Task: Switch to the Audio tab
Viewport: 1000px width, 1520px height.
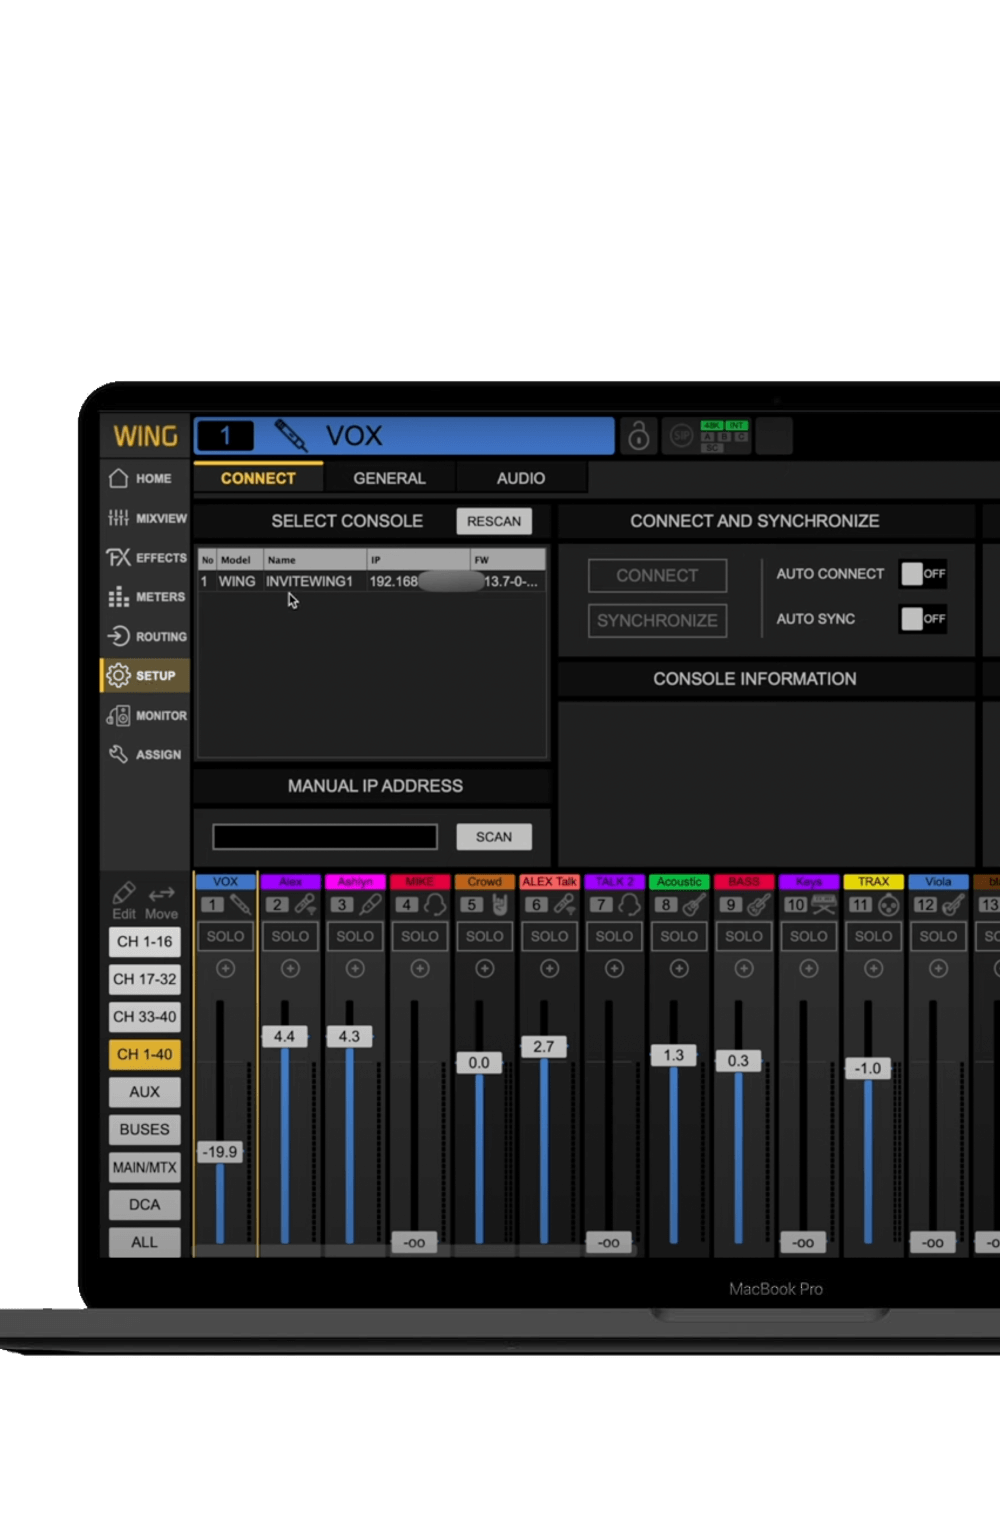Action: (x=521, y=478)
